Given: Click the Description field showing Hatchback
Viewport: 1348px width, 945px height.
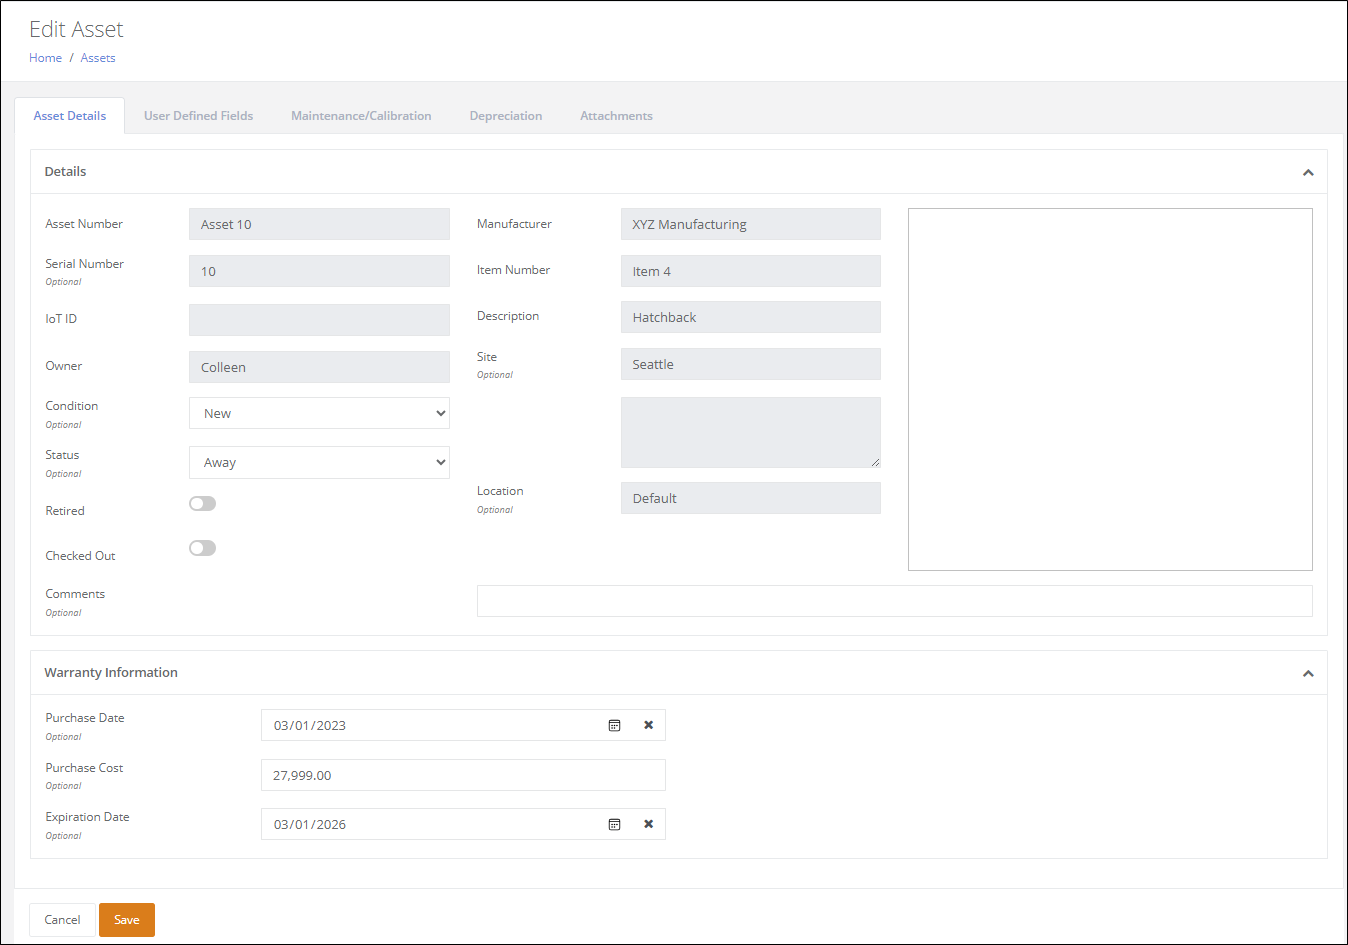Looking at the screenshot, I should pyautogui.click(x=751, y=317).
